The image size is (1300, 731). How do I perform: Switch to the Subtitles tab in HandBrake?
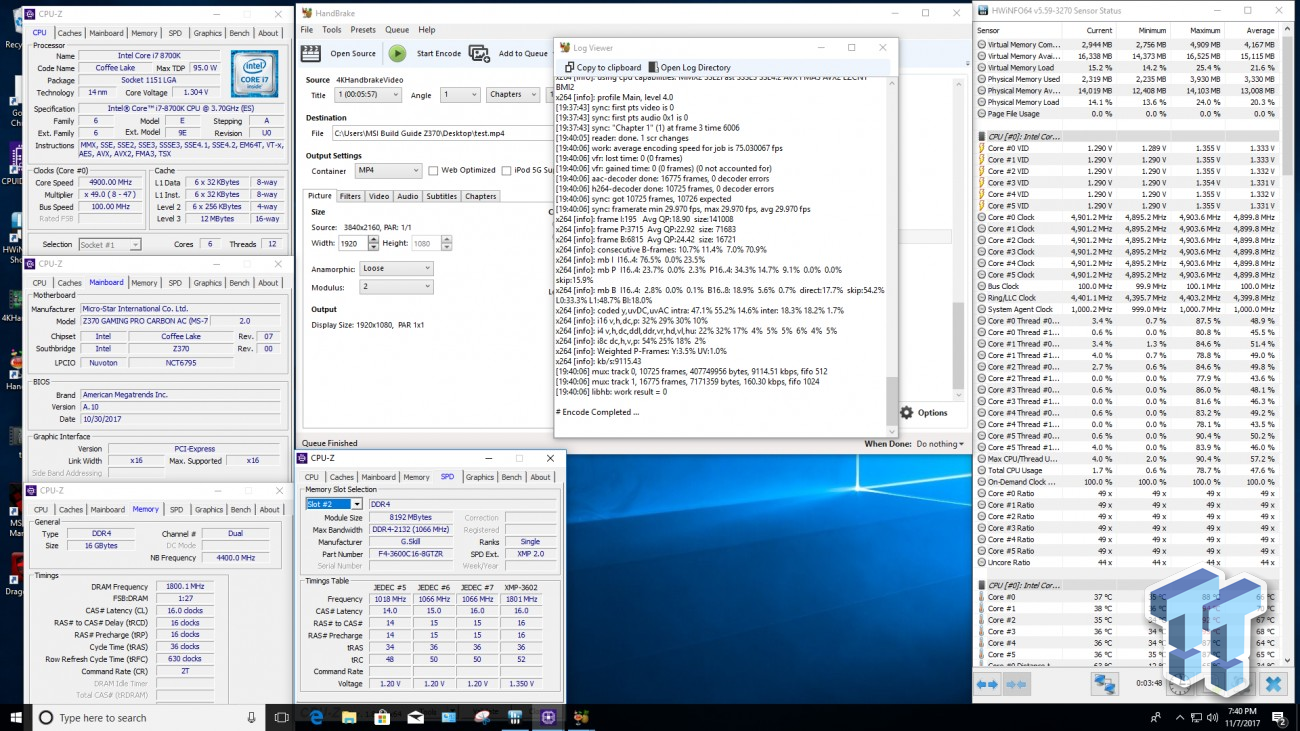(441, 196)
